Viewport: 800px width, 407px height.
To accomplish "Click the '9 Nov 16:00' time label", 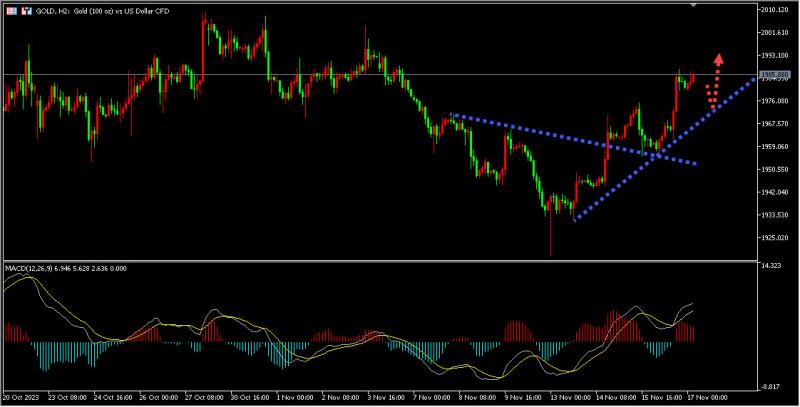I will click(x=522, y=397).
